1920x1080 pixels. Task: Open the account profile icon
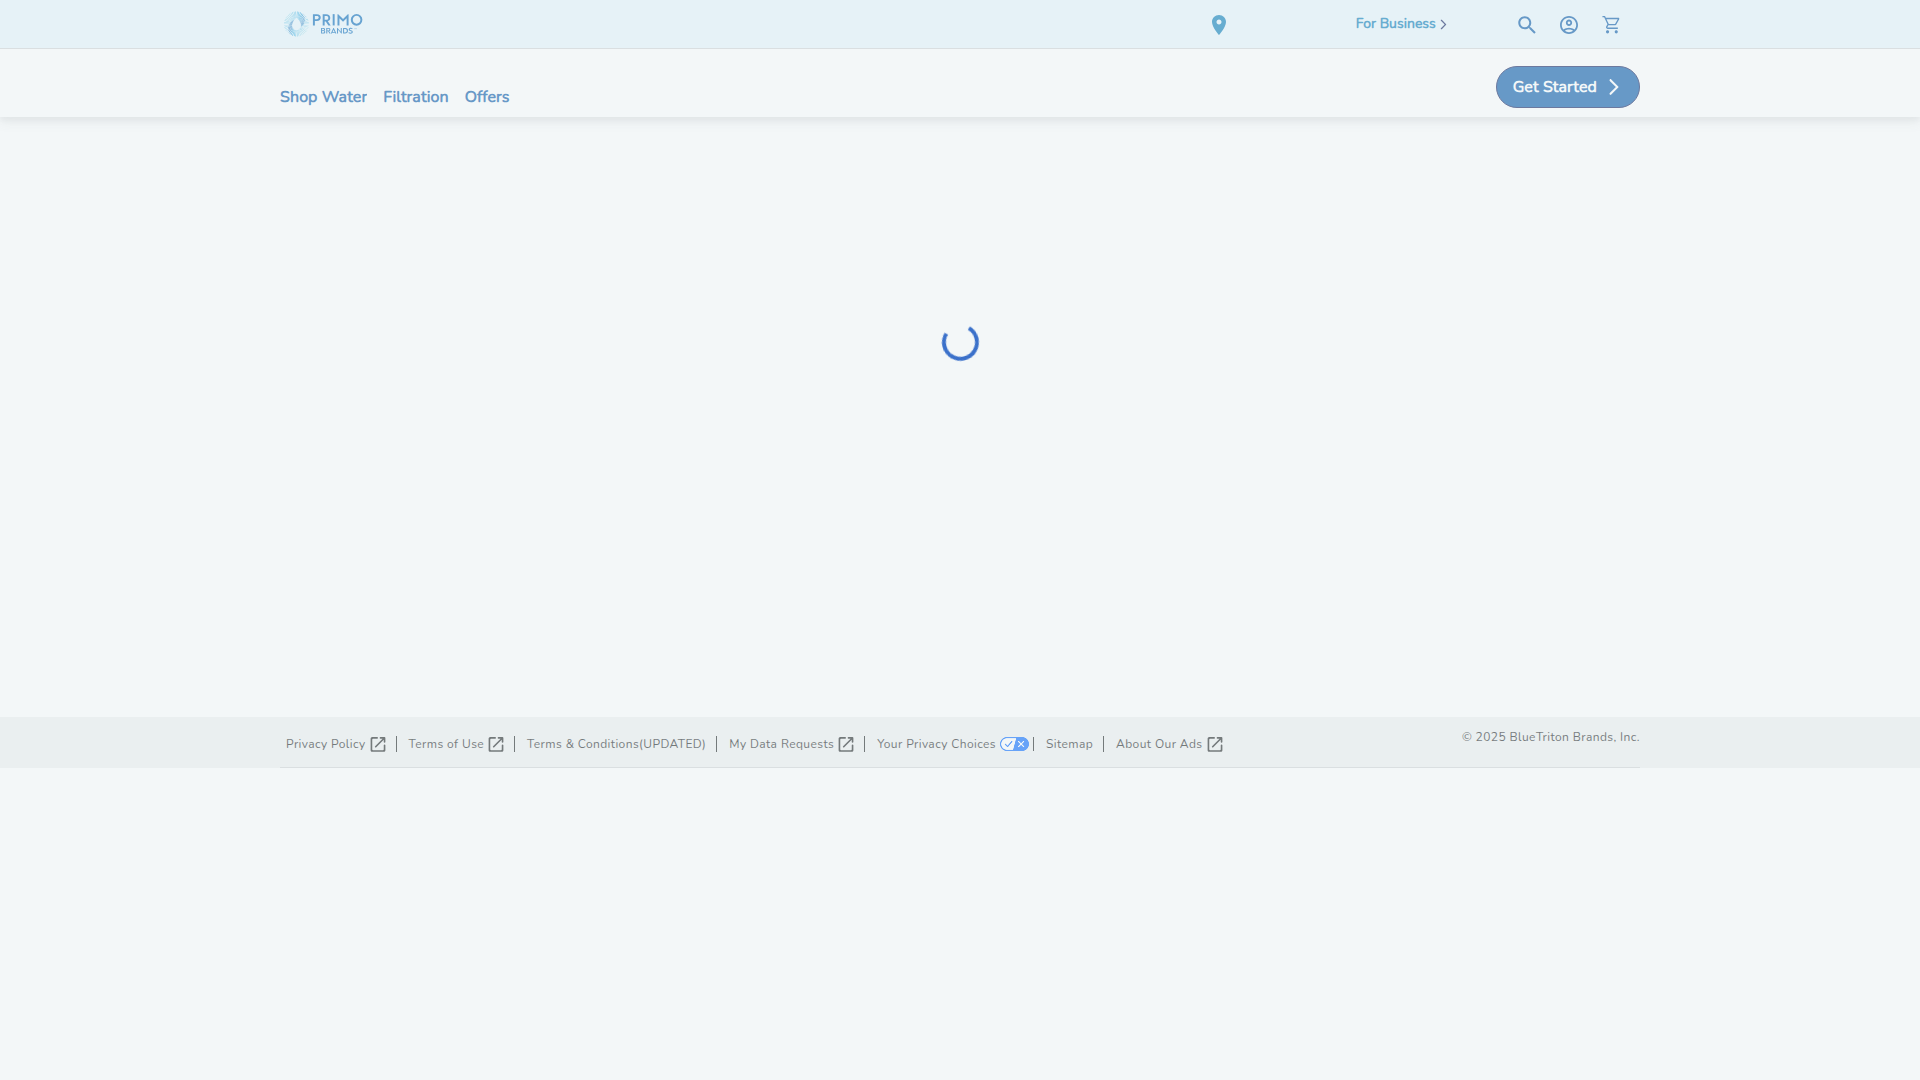point(1568,24)
